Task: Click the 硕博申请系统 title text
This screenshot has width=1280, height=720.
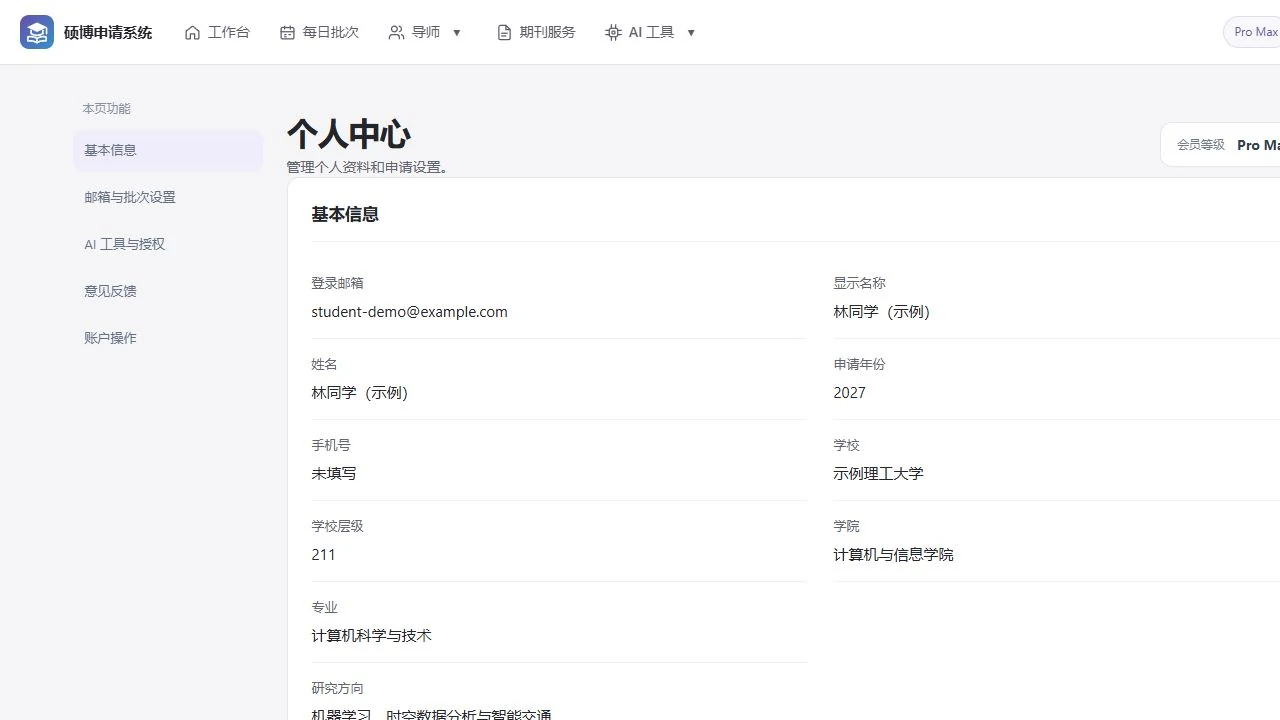Action: [108, 32]
